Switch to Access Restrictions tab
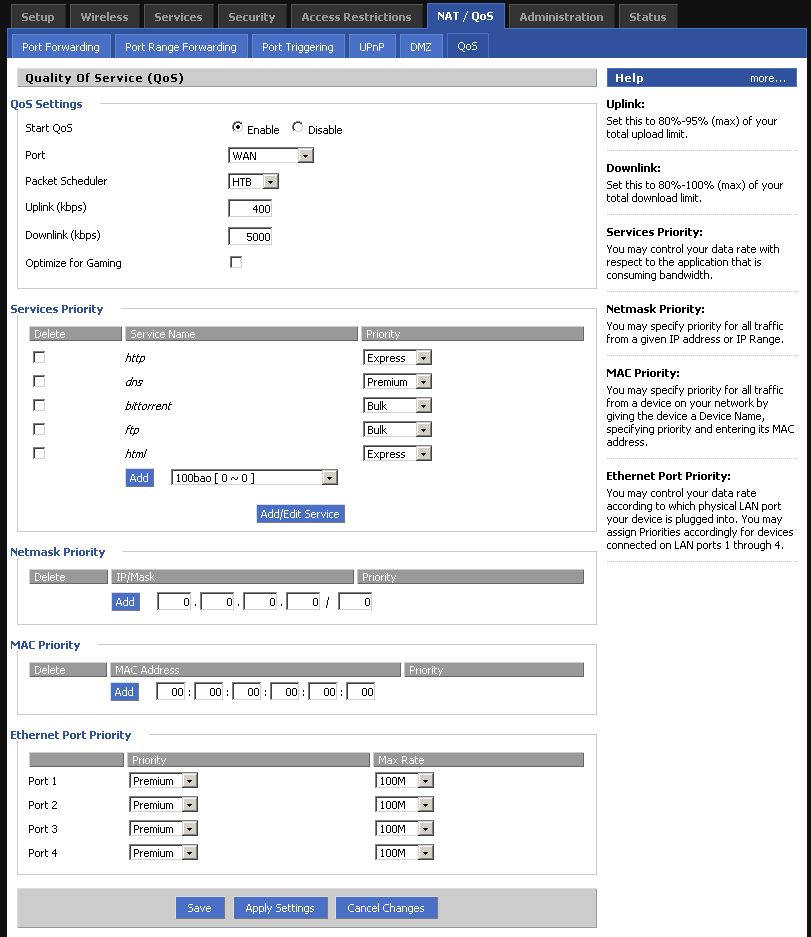The height and width of the screenshot is (937, 811). [356, 17]
